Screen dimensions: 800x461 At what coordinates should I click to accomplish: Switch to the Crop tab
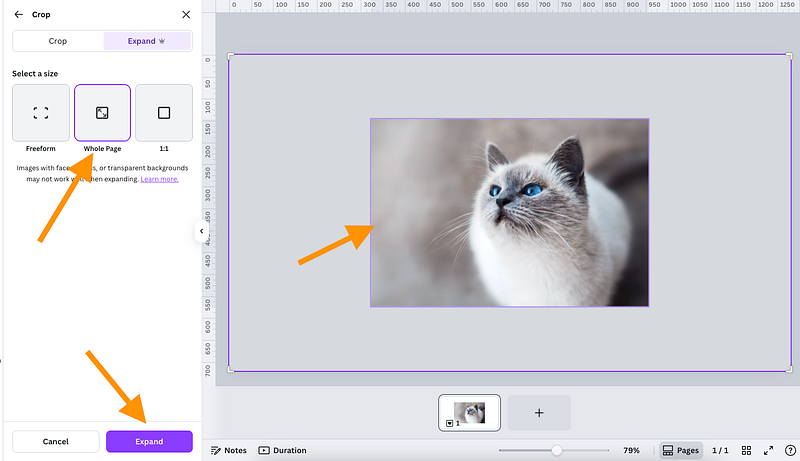coord(58,41)
